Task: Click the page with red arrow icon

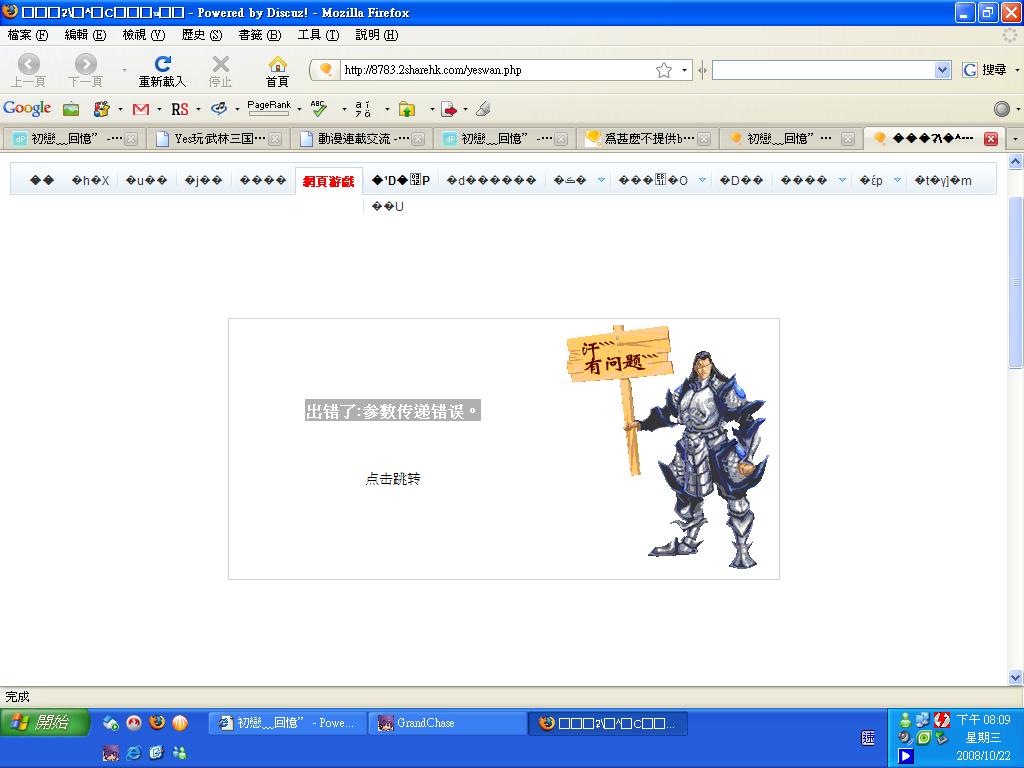Action: click(449, 109)
